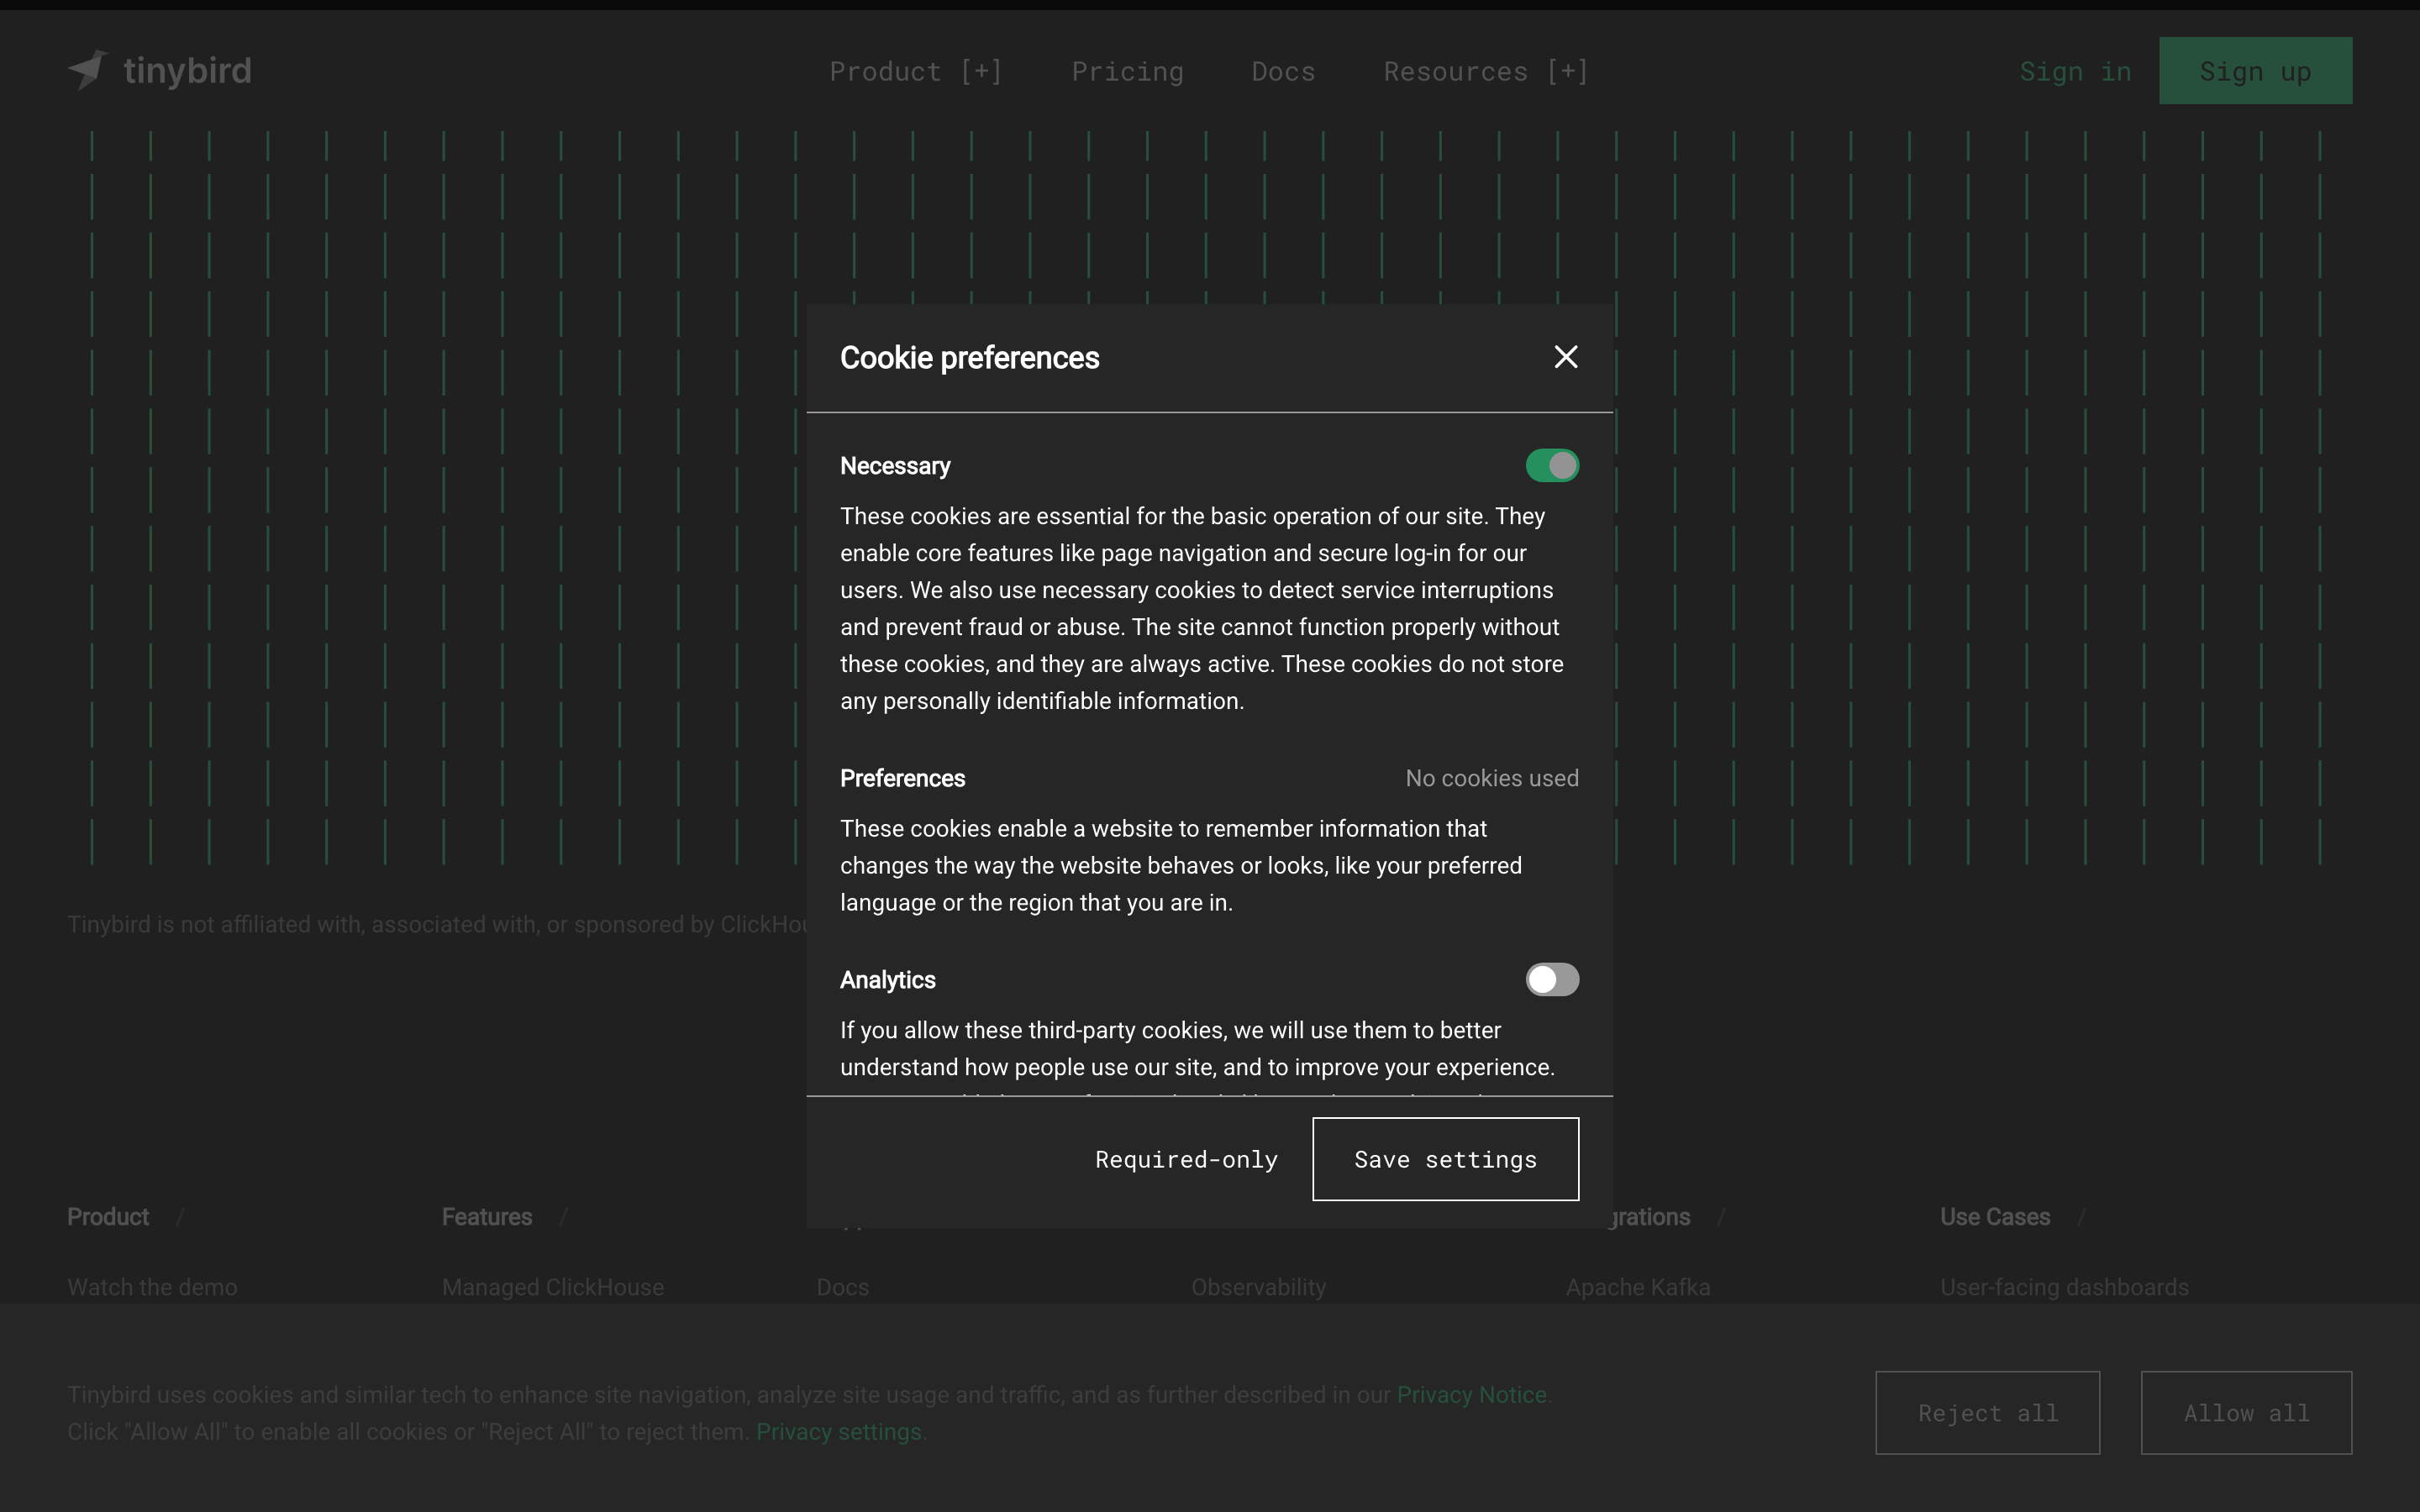Open Apache Kafka footer link
Image resolution: width=2420 pixels, height=1512 pixels.
tap(1638, 1287)
